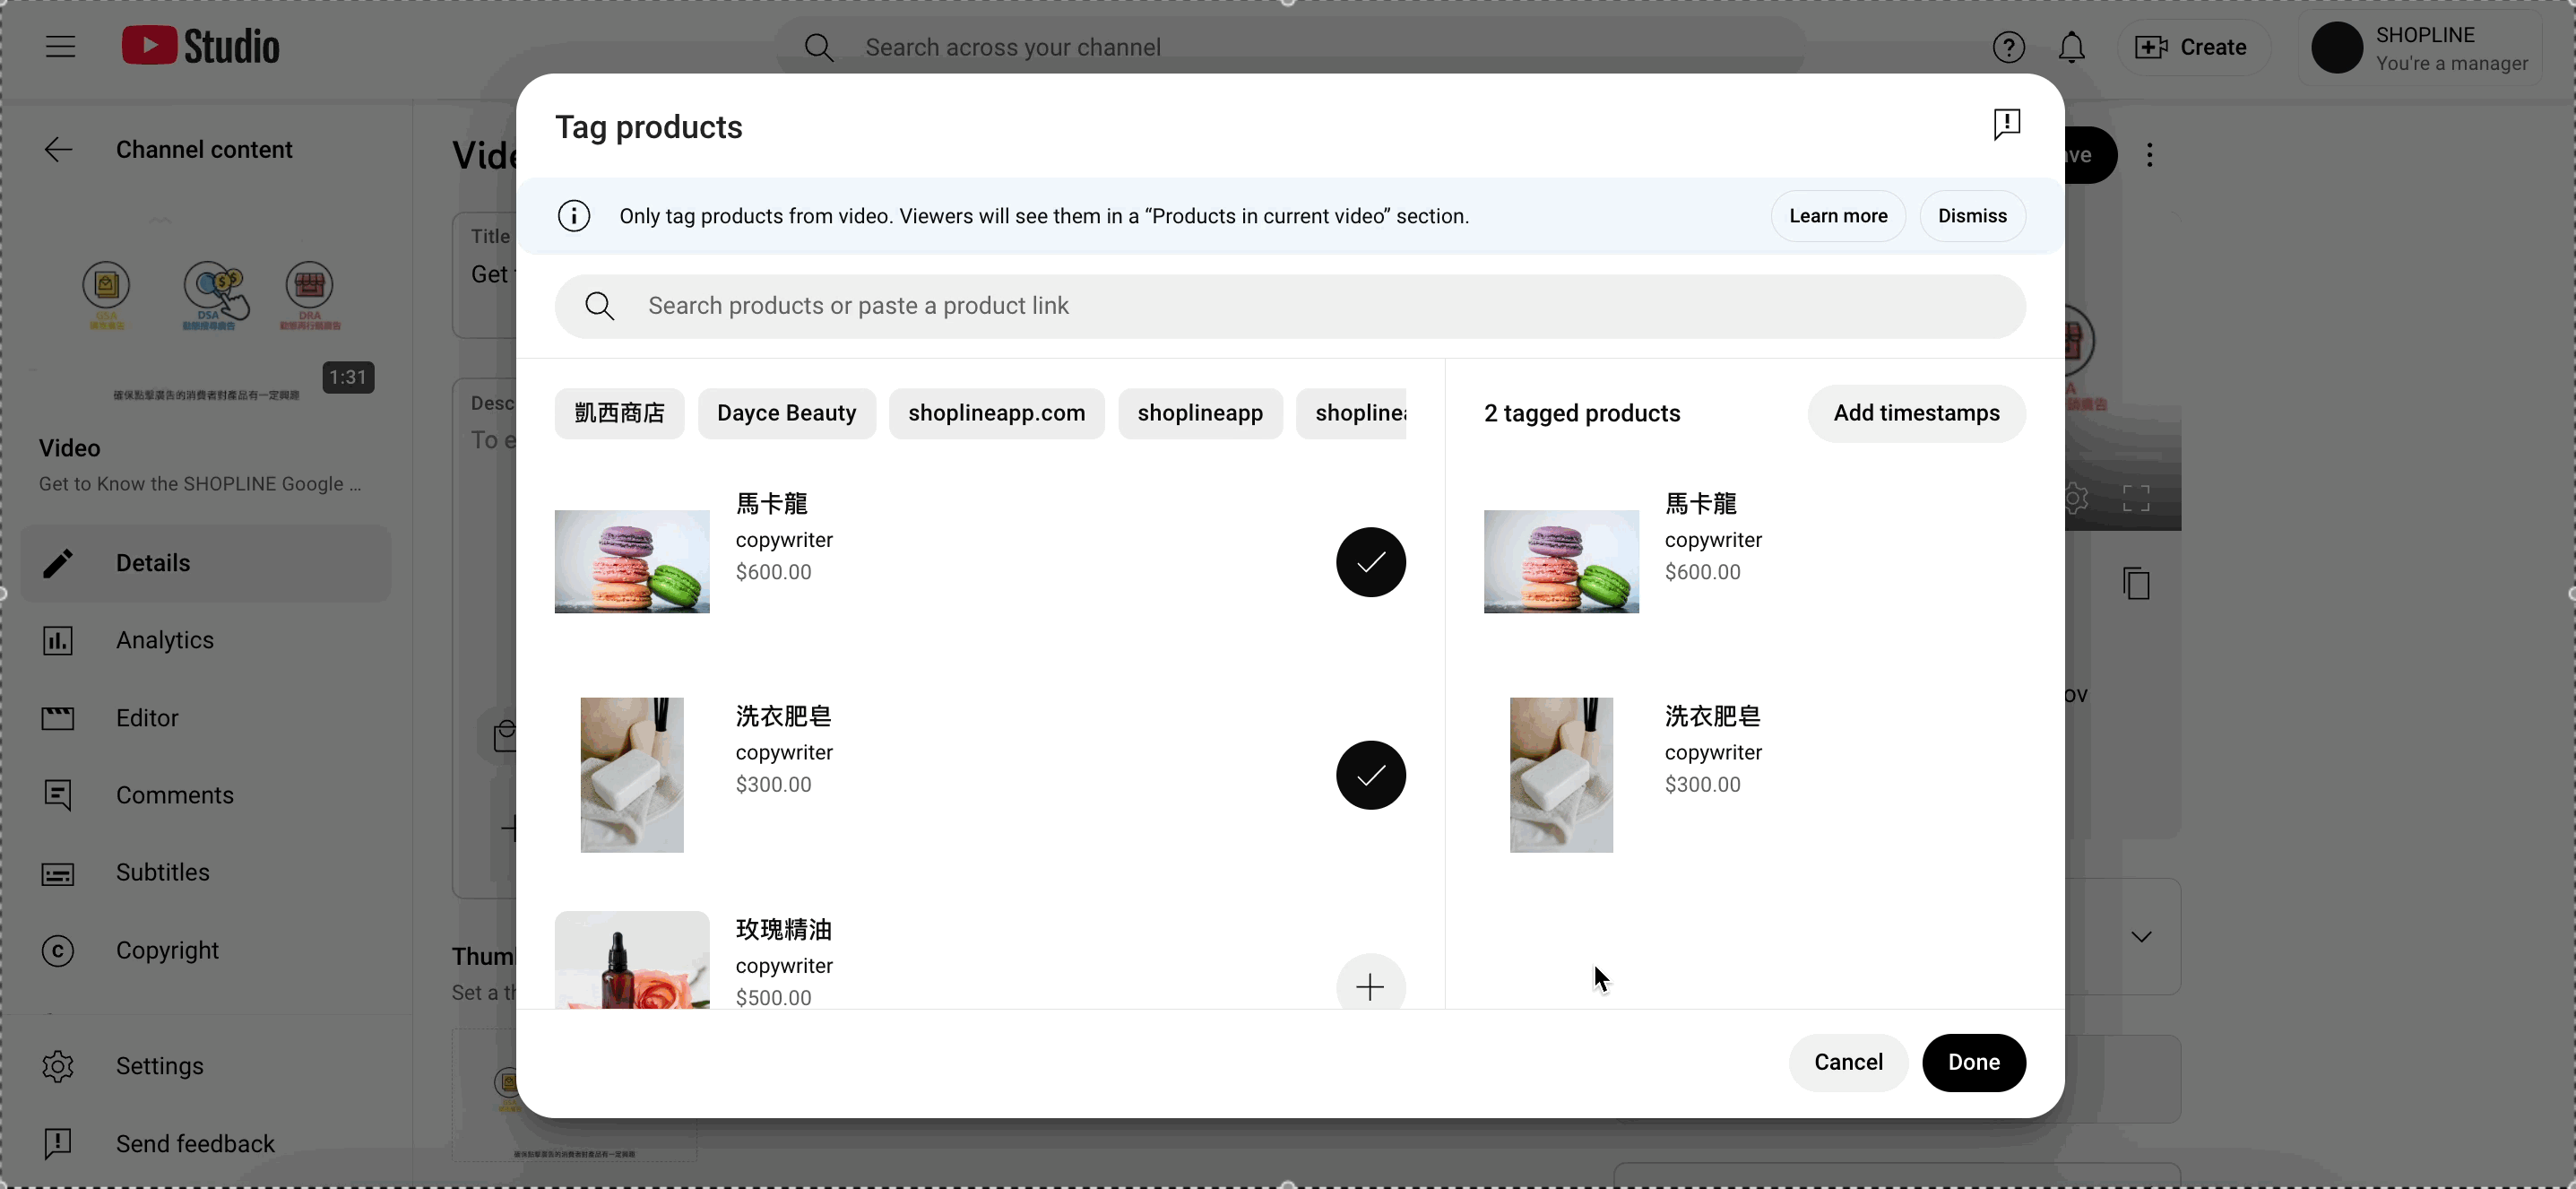The image size is (2576, 1189).
Task: Click the 玫瑰精油 rose oil thumbnail
Action: click(x=632, y=960)
